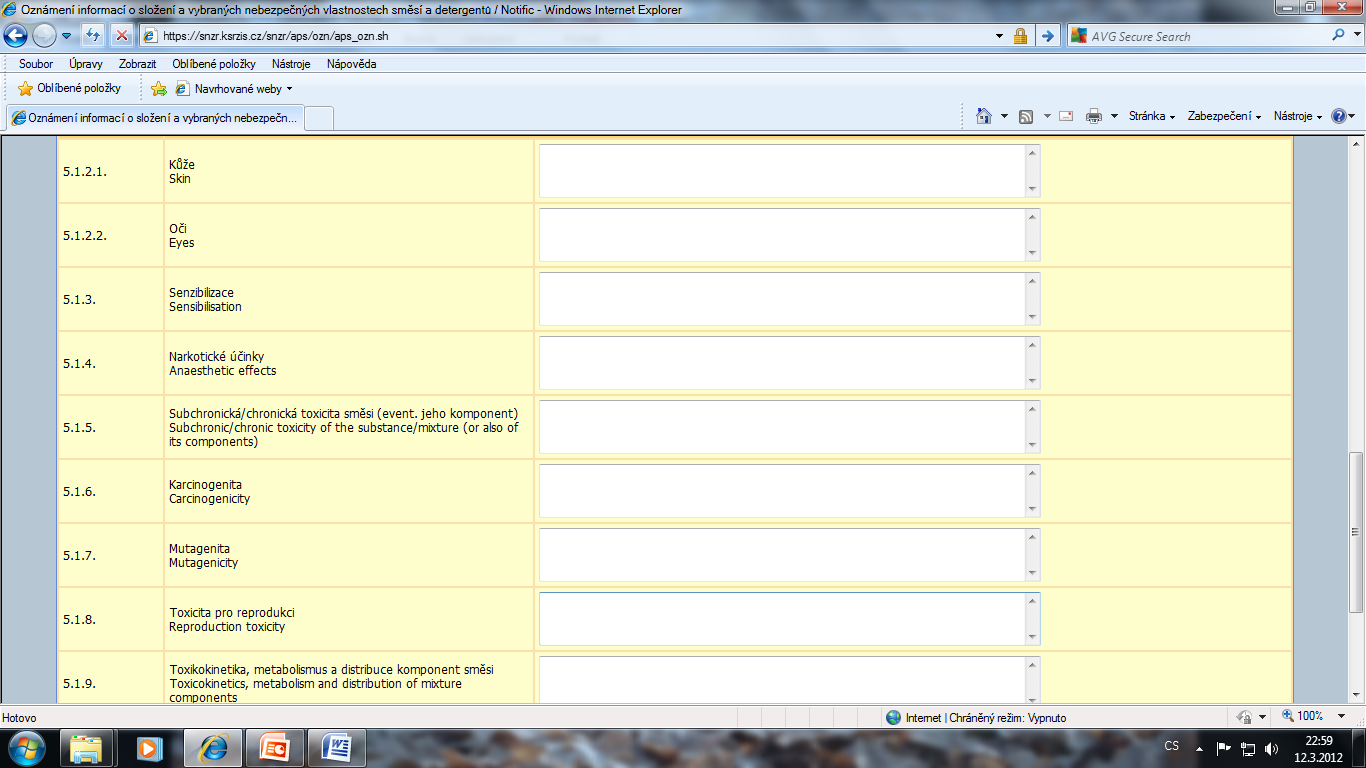Click the volume speaker tray icon
The width and height of the screenshot is (1366, 768).
point(1271,748)
